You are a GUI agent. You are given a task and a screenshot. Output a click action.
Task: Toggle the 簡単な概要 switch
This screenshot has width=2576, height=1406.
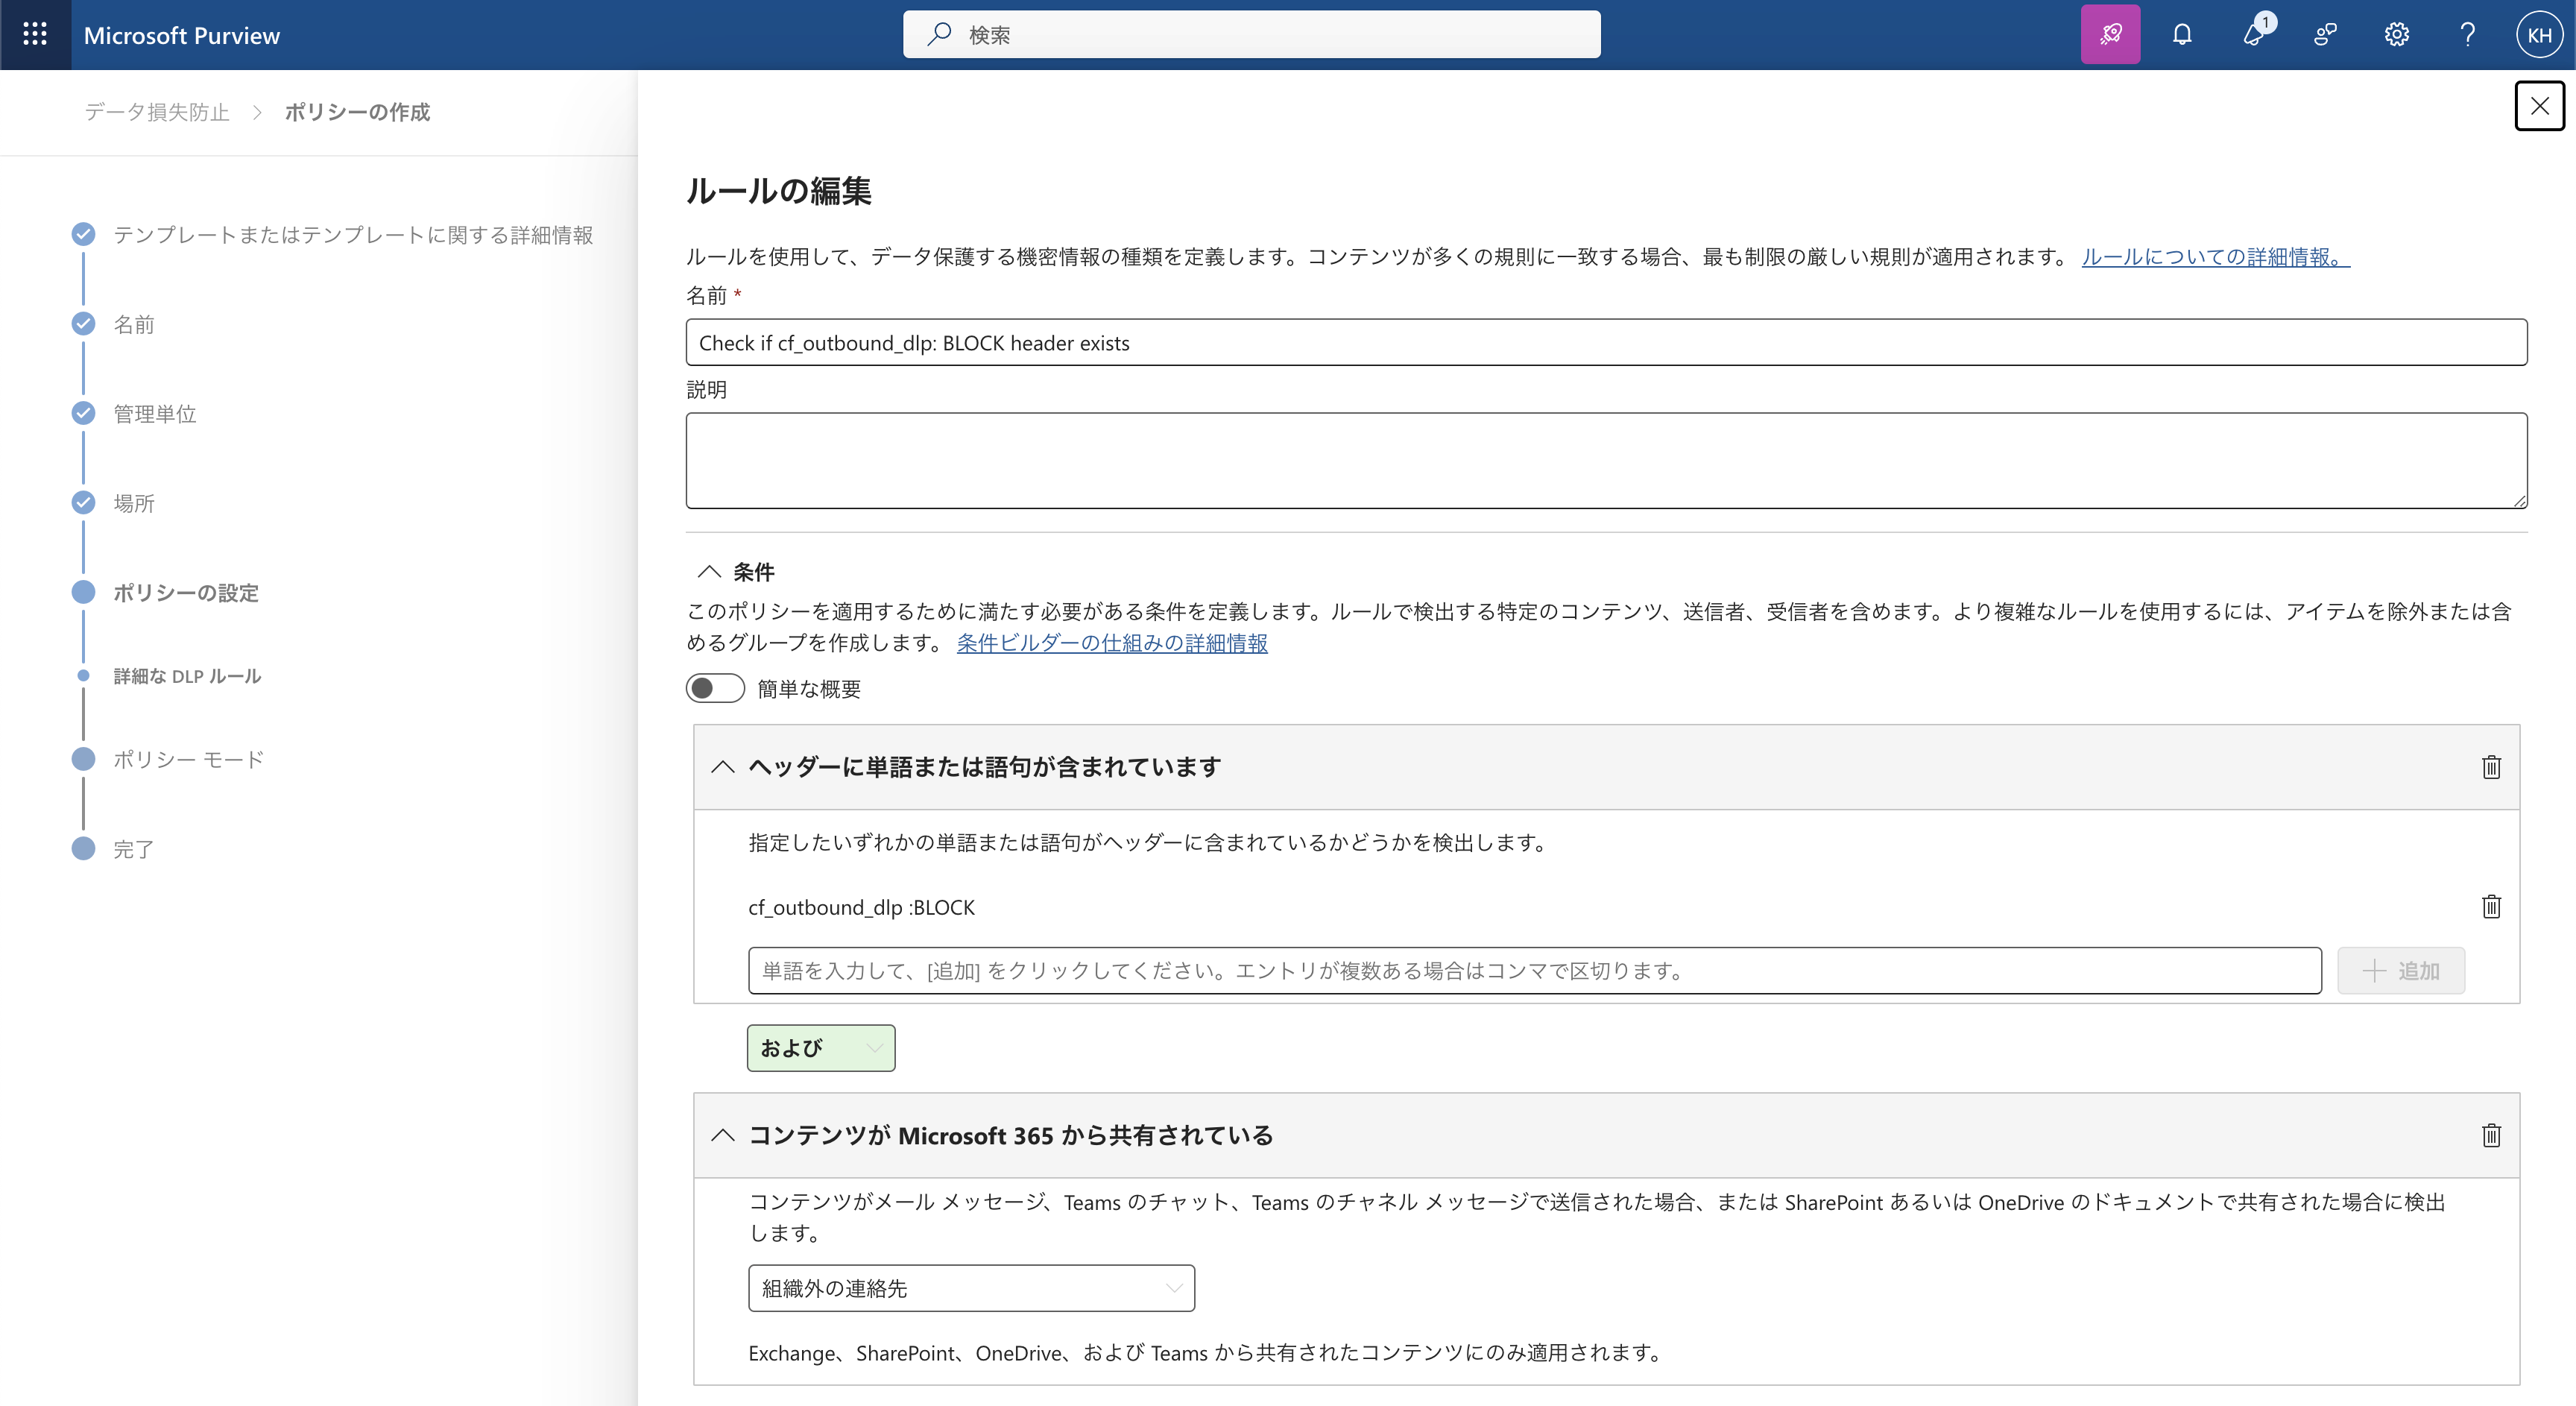[715, 688]
